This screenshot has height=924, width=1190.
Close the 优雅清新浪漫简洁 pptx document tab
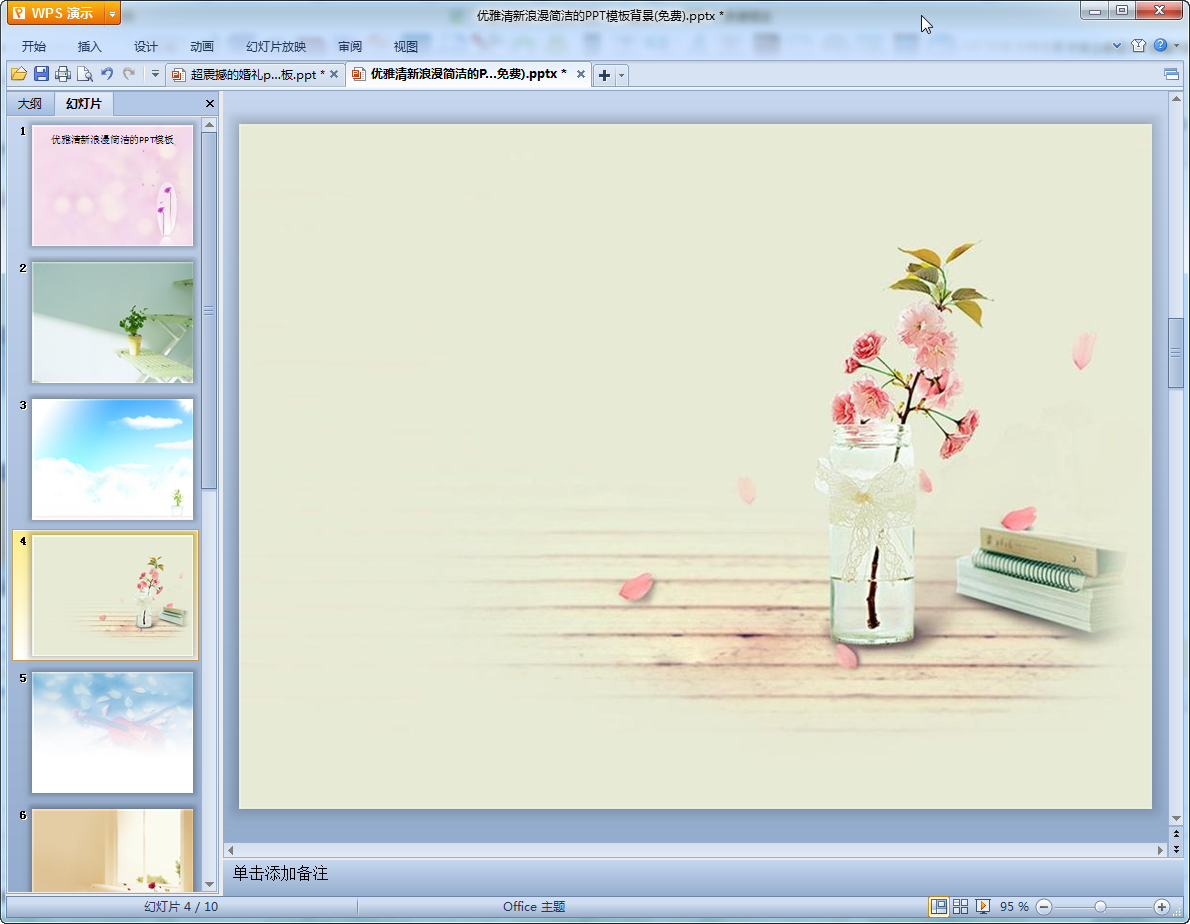(x=581, y=74)
